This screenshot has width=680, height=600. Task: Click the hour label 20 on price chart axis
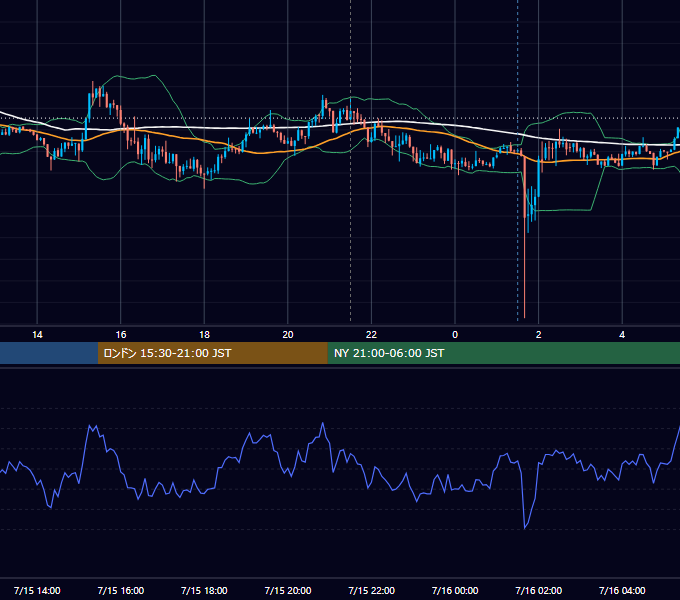(x=288, y=335)
